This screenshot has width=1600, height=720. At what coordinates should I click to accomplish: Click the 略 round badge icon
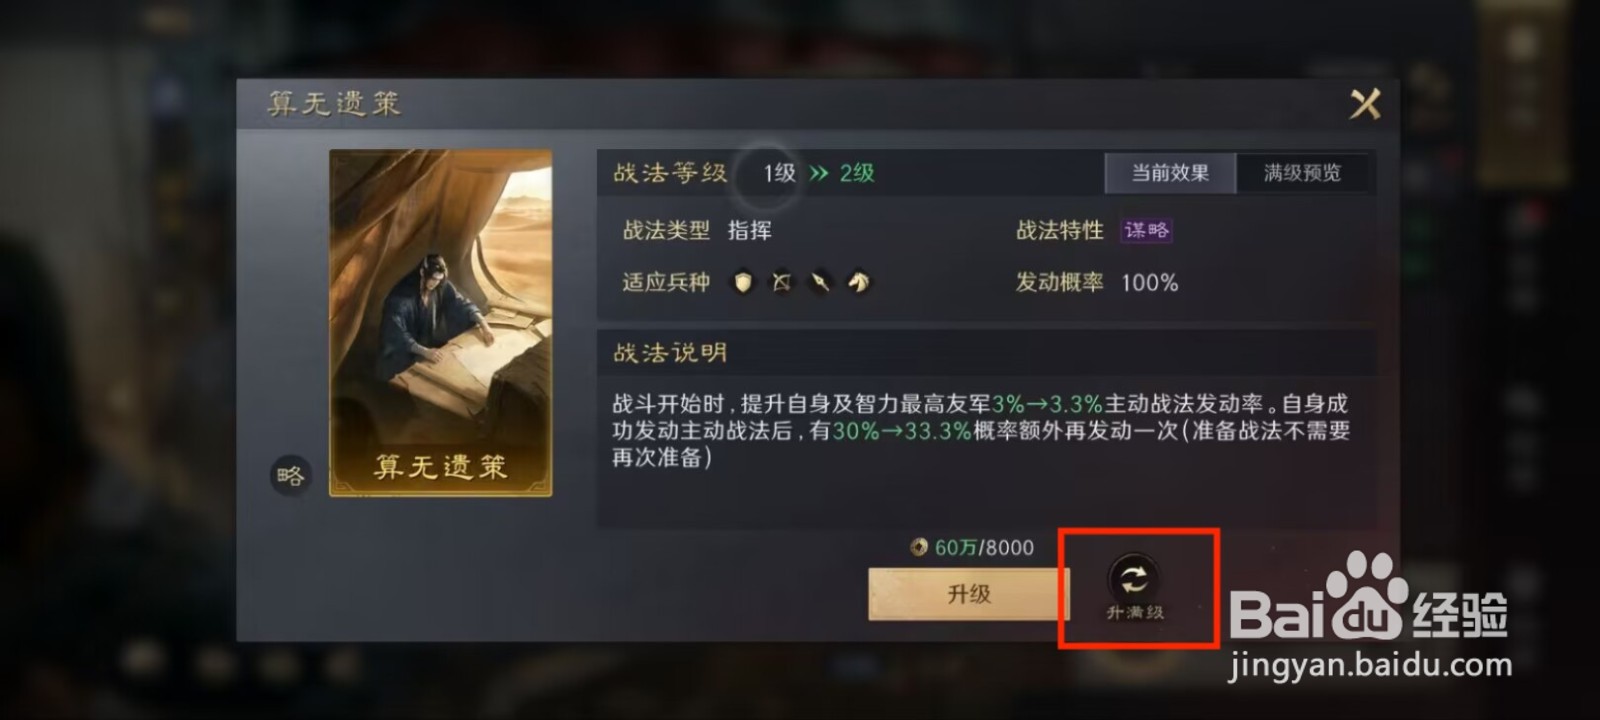coord(290,476)
